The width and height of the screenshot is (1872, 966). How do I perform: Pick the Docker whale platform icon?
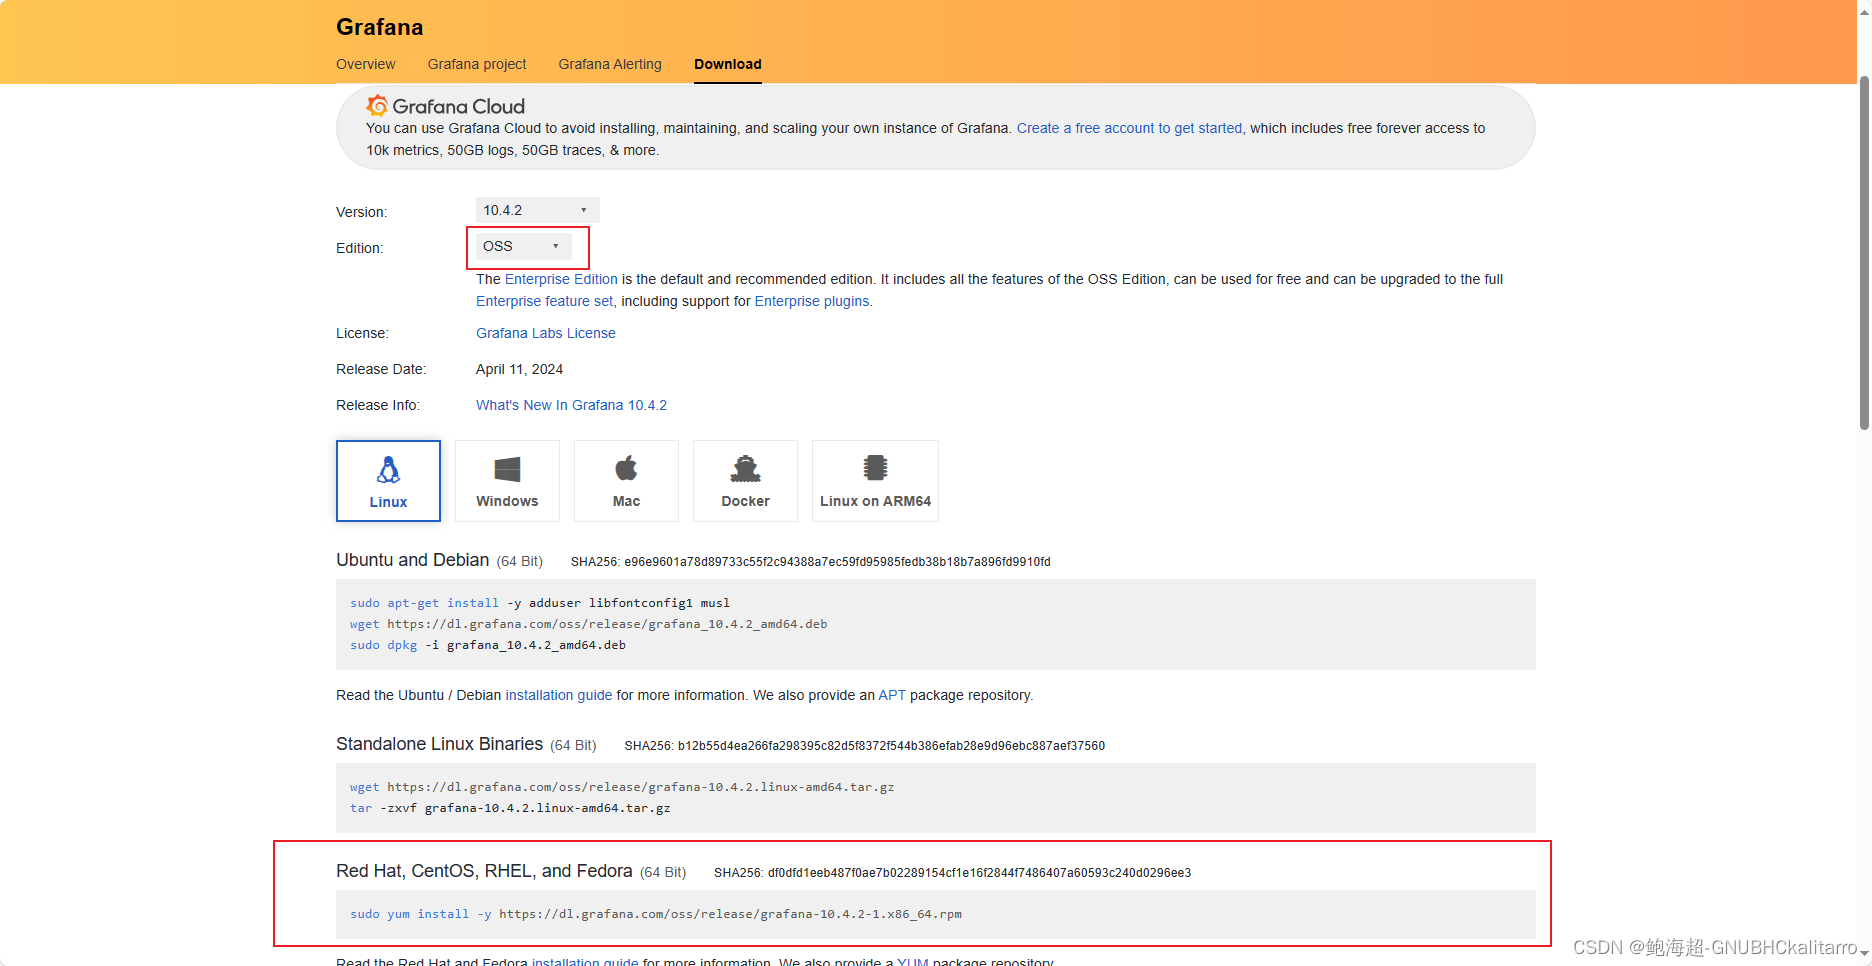[745, 468]
